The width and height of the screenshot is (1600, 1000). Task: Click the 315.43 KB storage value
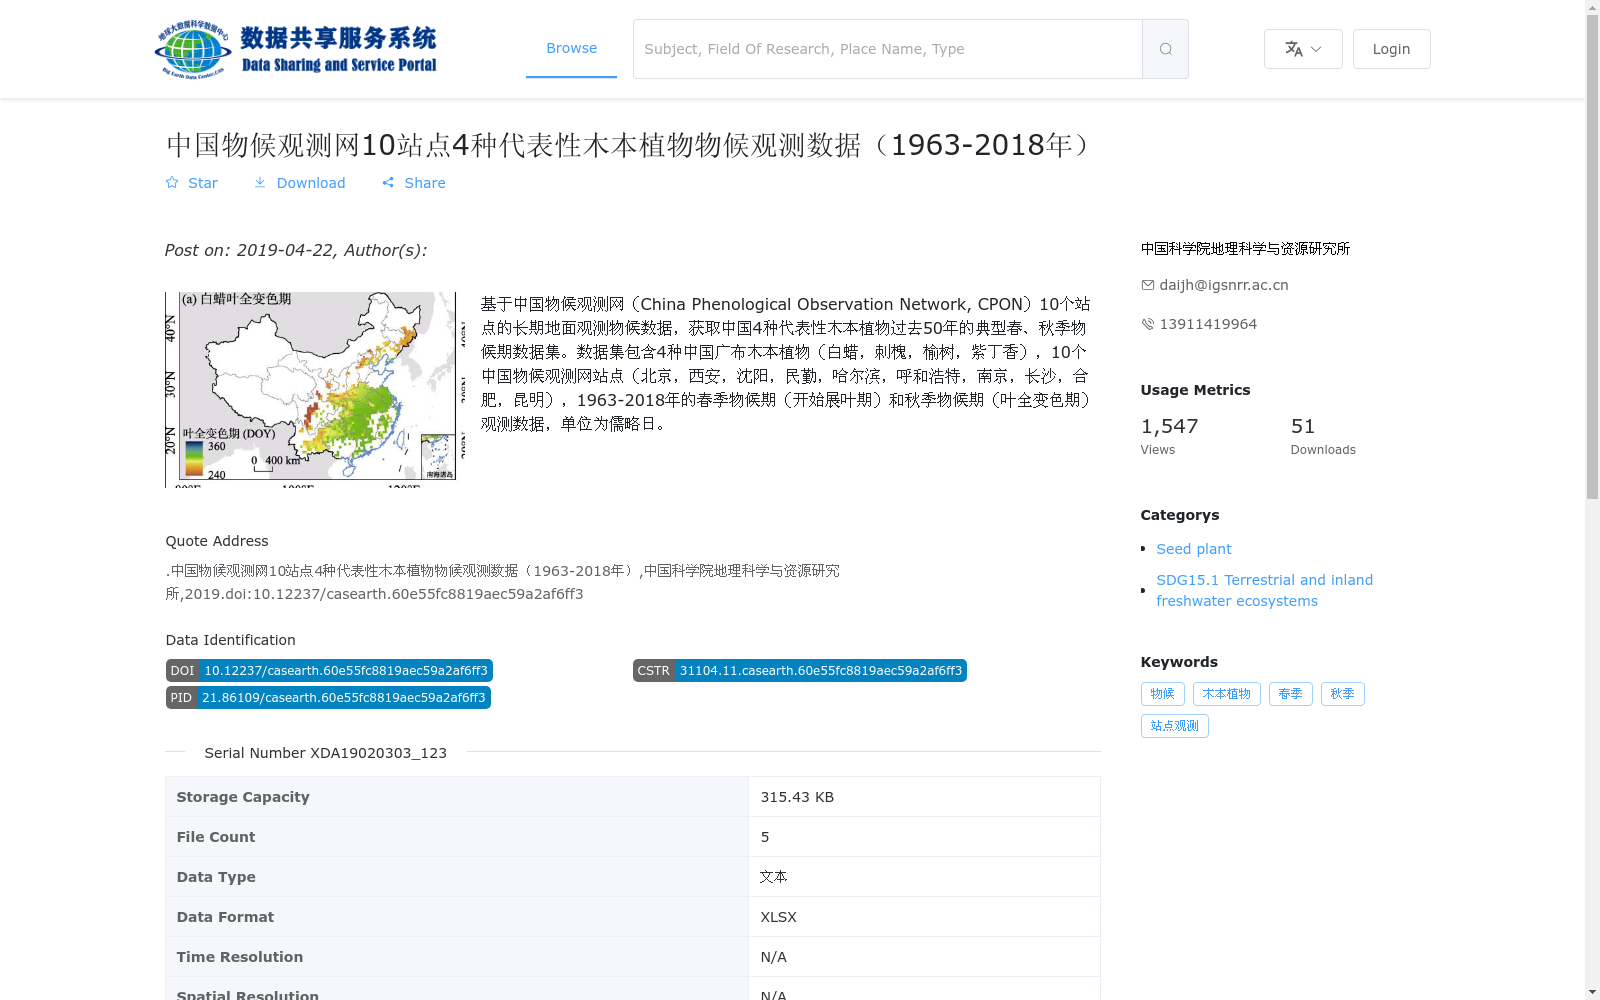pyautogui.click(x=797, y=797)
